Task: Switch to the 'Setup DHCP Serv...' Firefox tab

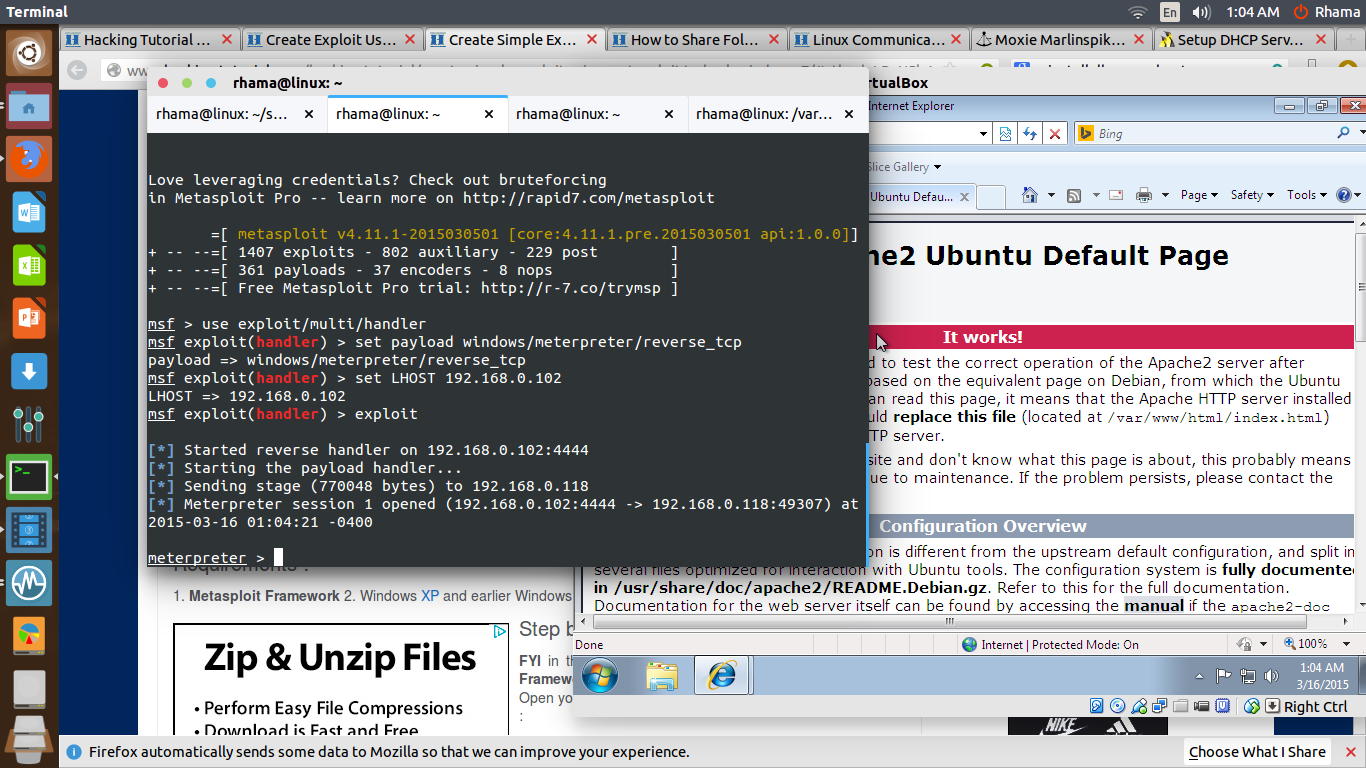Action: tap(1242, 40)
